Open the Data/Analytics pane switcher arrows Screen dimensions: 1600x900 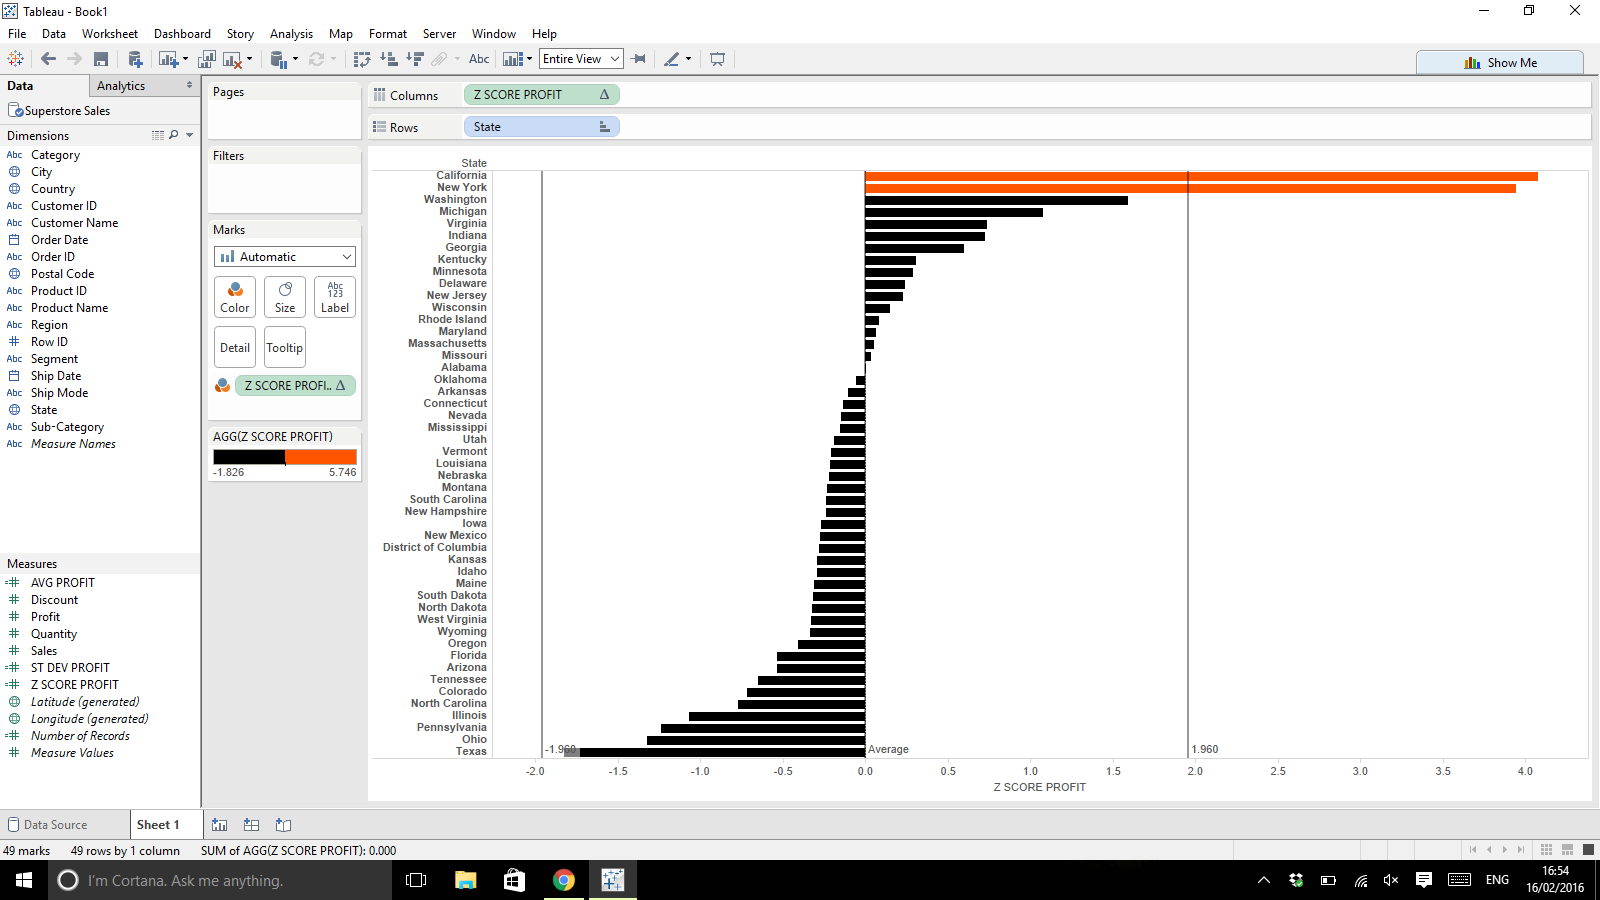pyautogui.click(x=189, y=86)
